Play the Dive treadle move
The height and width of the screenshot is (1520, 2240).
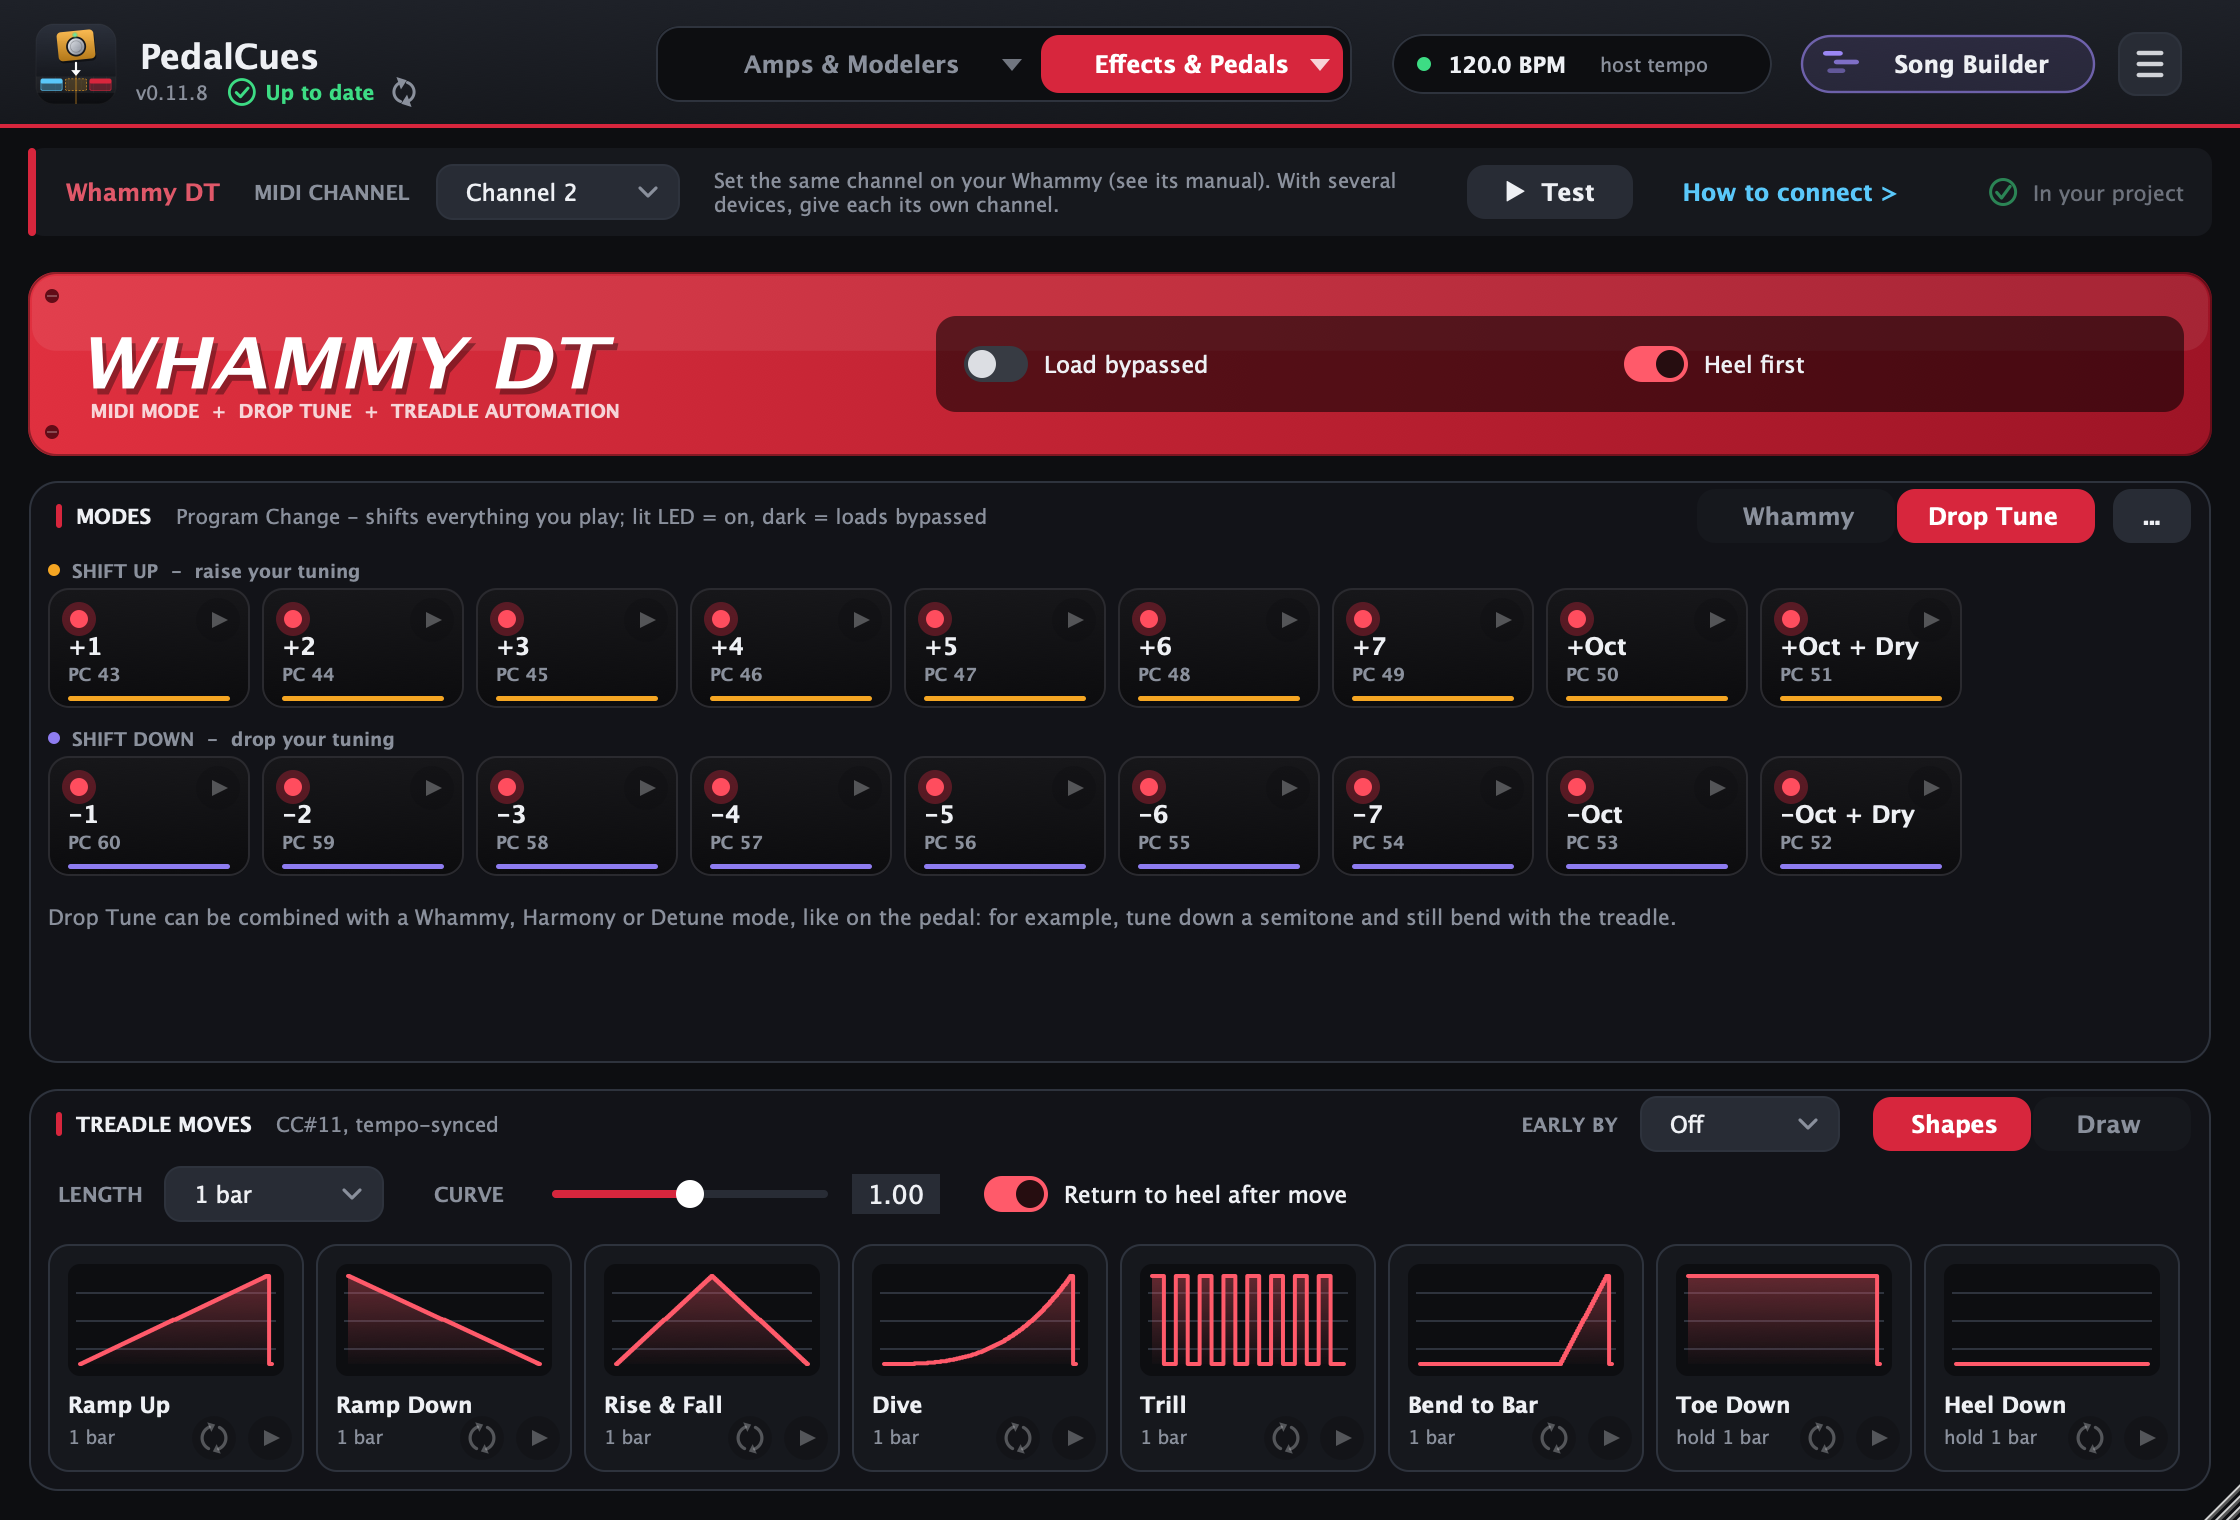(x=1074, y=1438)
